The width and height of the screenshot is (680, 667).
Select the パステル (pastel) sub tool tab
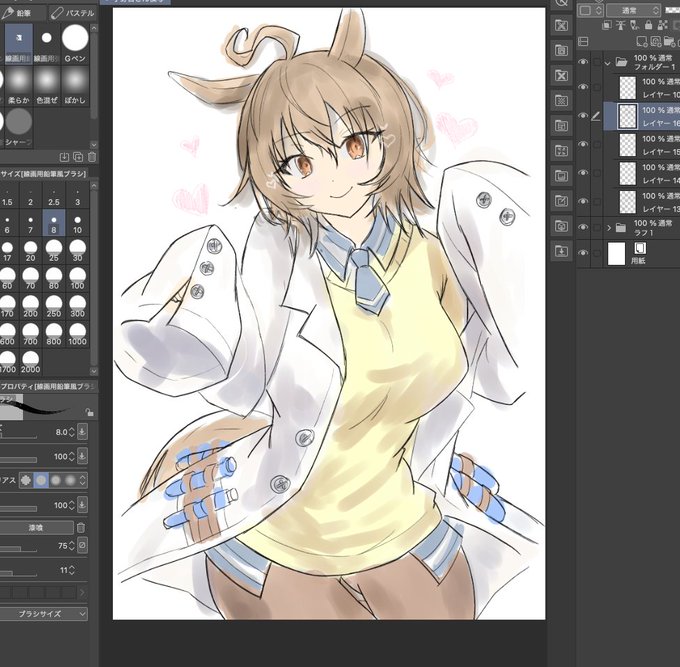pos(72,13)
